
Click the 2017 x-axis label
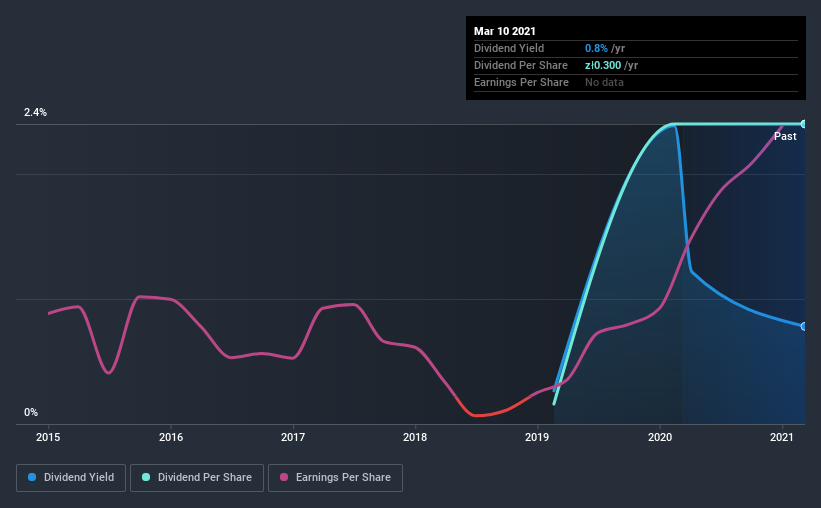pos(293,437)
